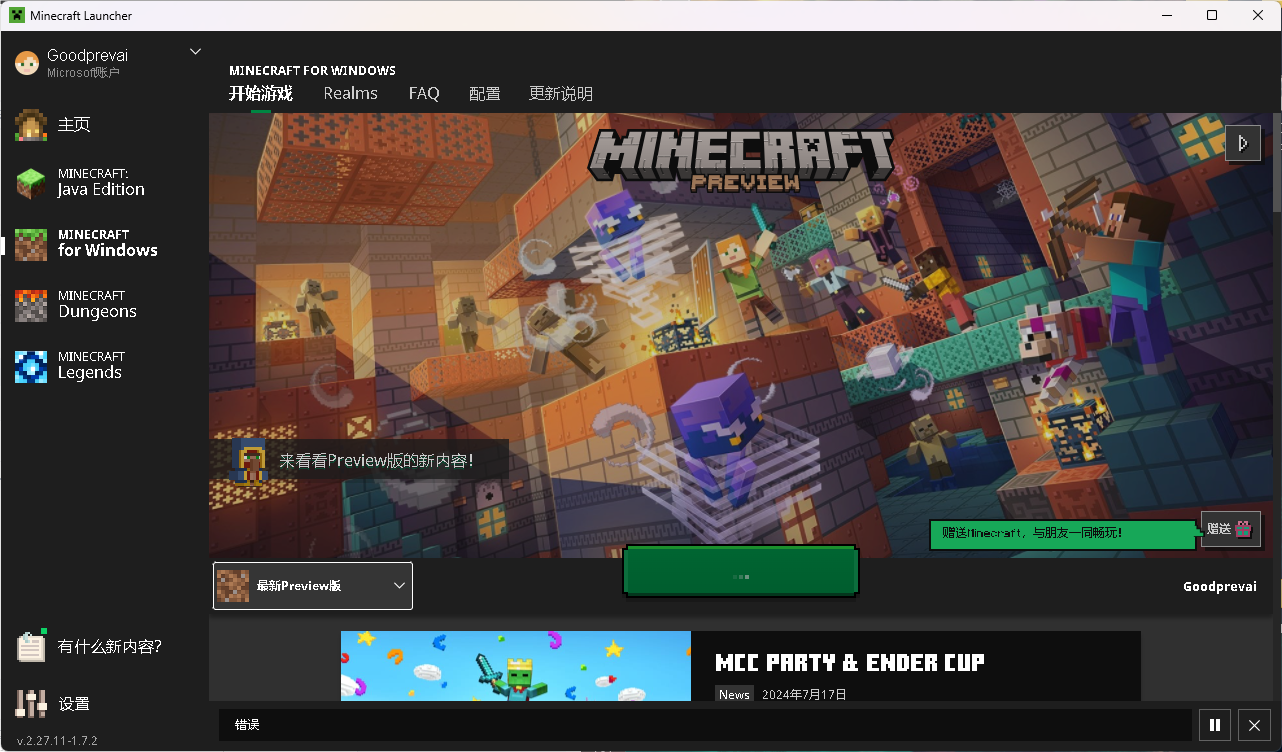Screen dimensions: 1282x752
Task: Open the 有什么新内容 clipboard icon
Action: pyautogui.click(x=31, y=646)
